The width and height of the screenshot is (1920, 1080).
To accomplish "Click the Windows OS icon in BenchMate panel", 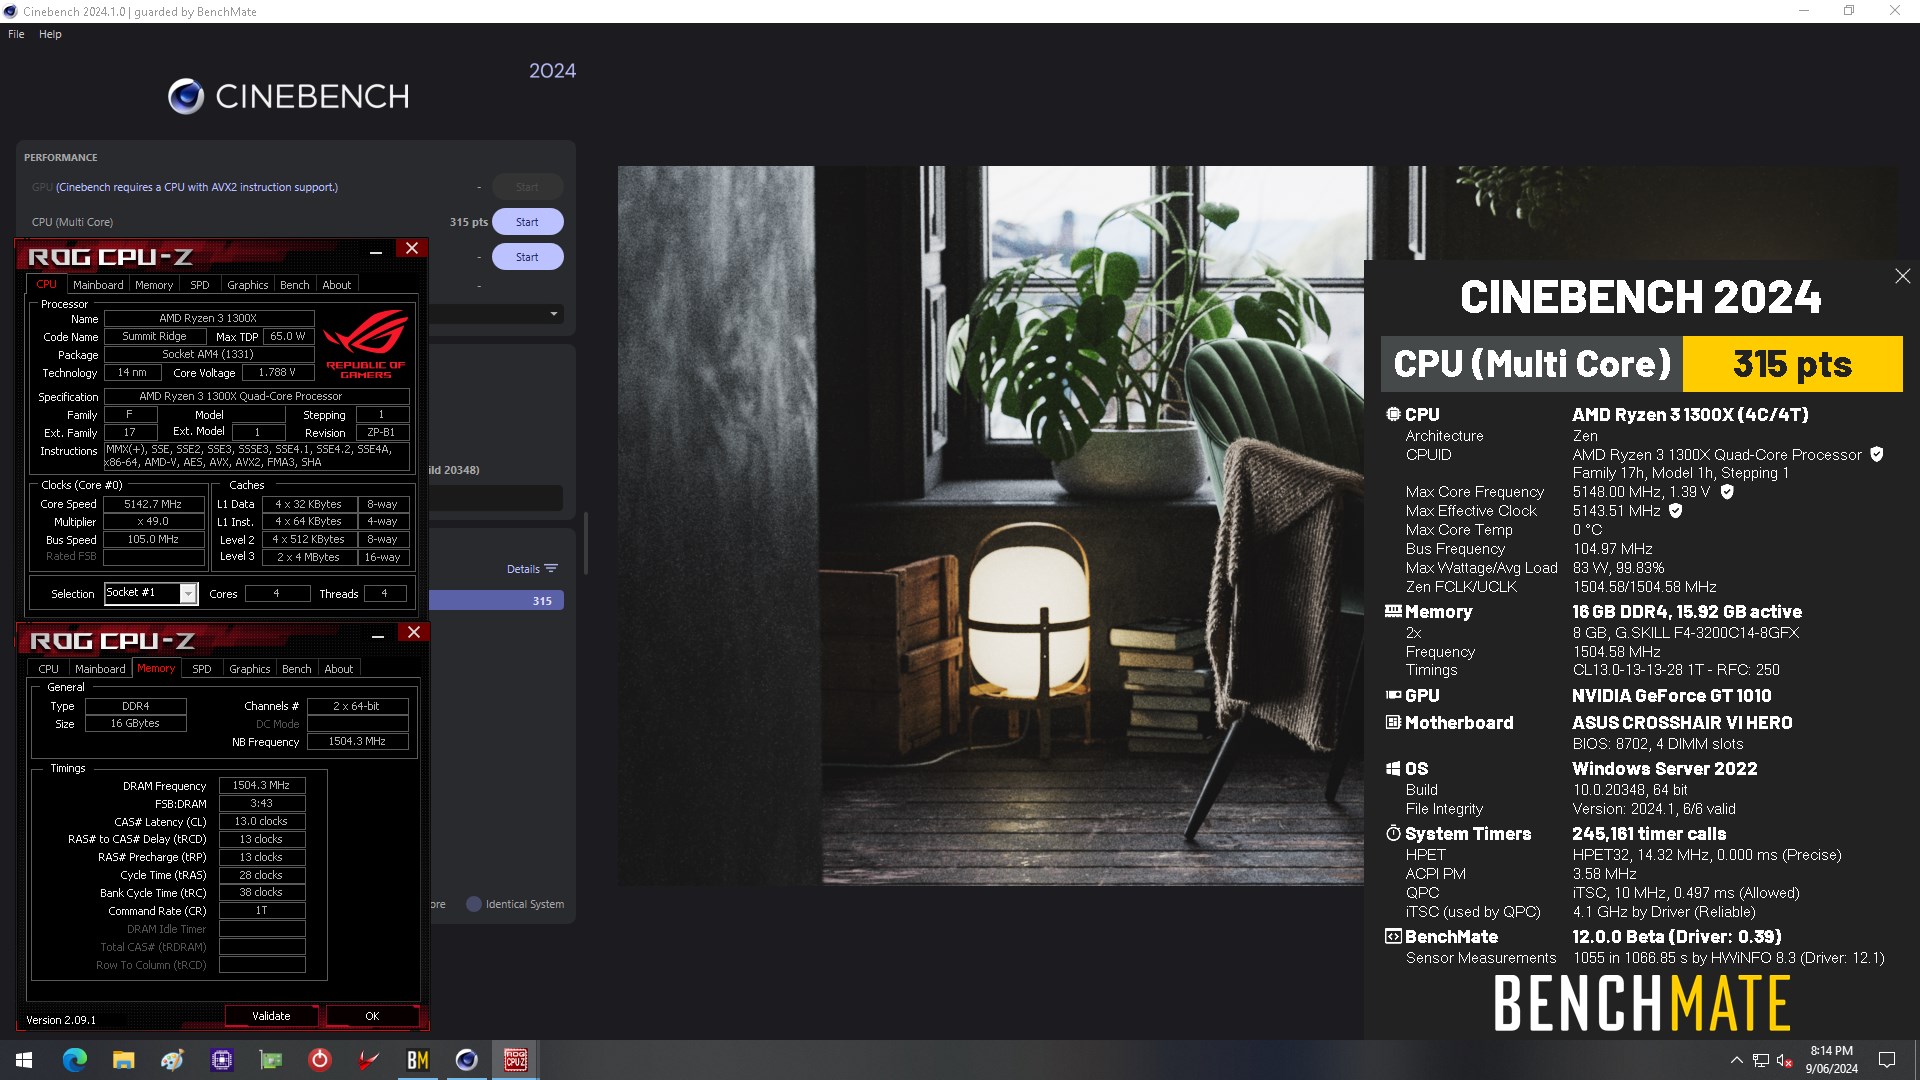I will click(x=1393, y=768).
